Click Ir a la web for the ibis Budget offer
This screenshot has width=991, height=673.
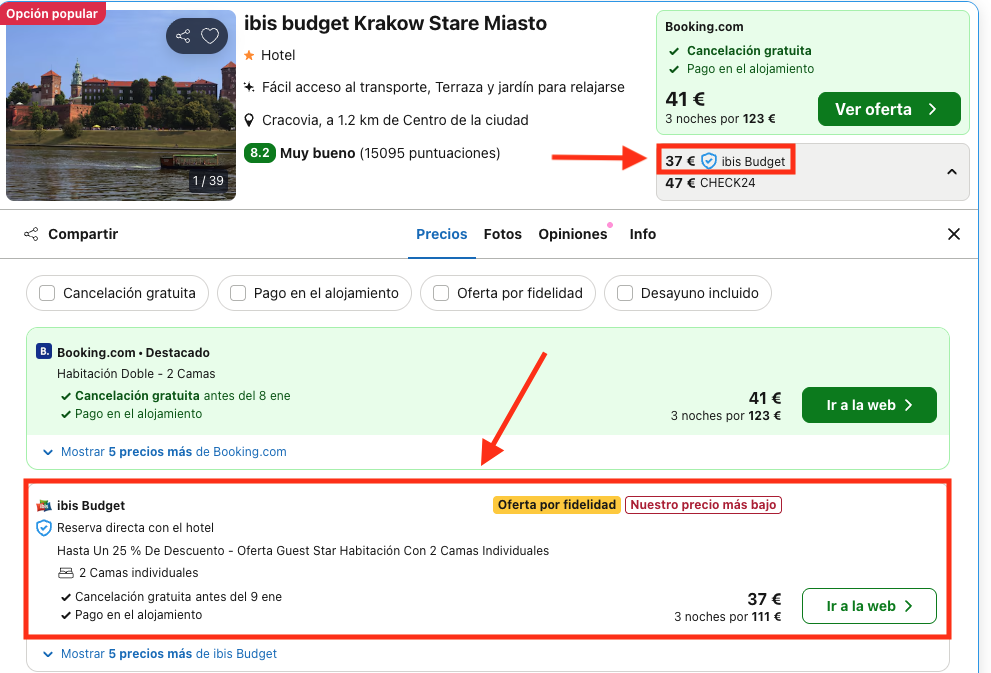(868, 606)
